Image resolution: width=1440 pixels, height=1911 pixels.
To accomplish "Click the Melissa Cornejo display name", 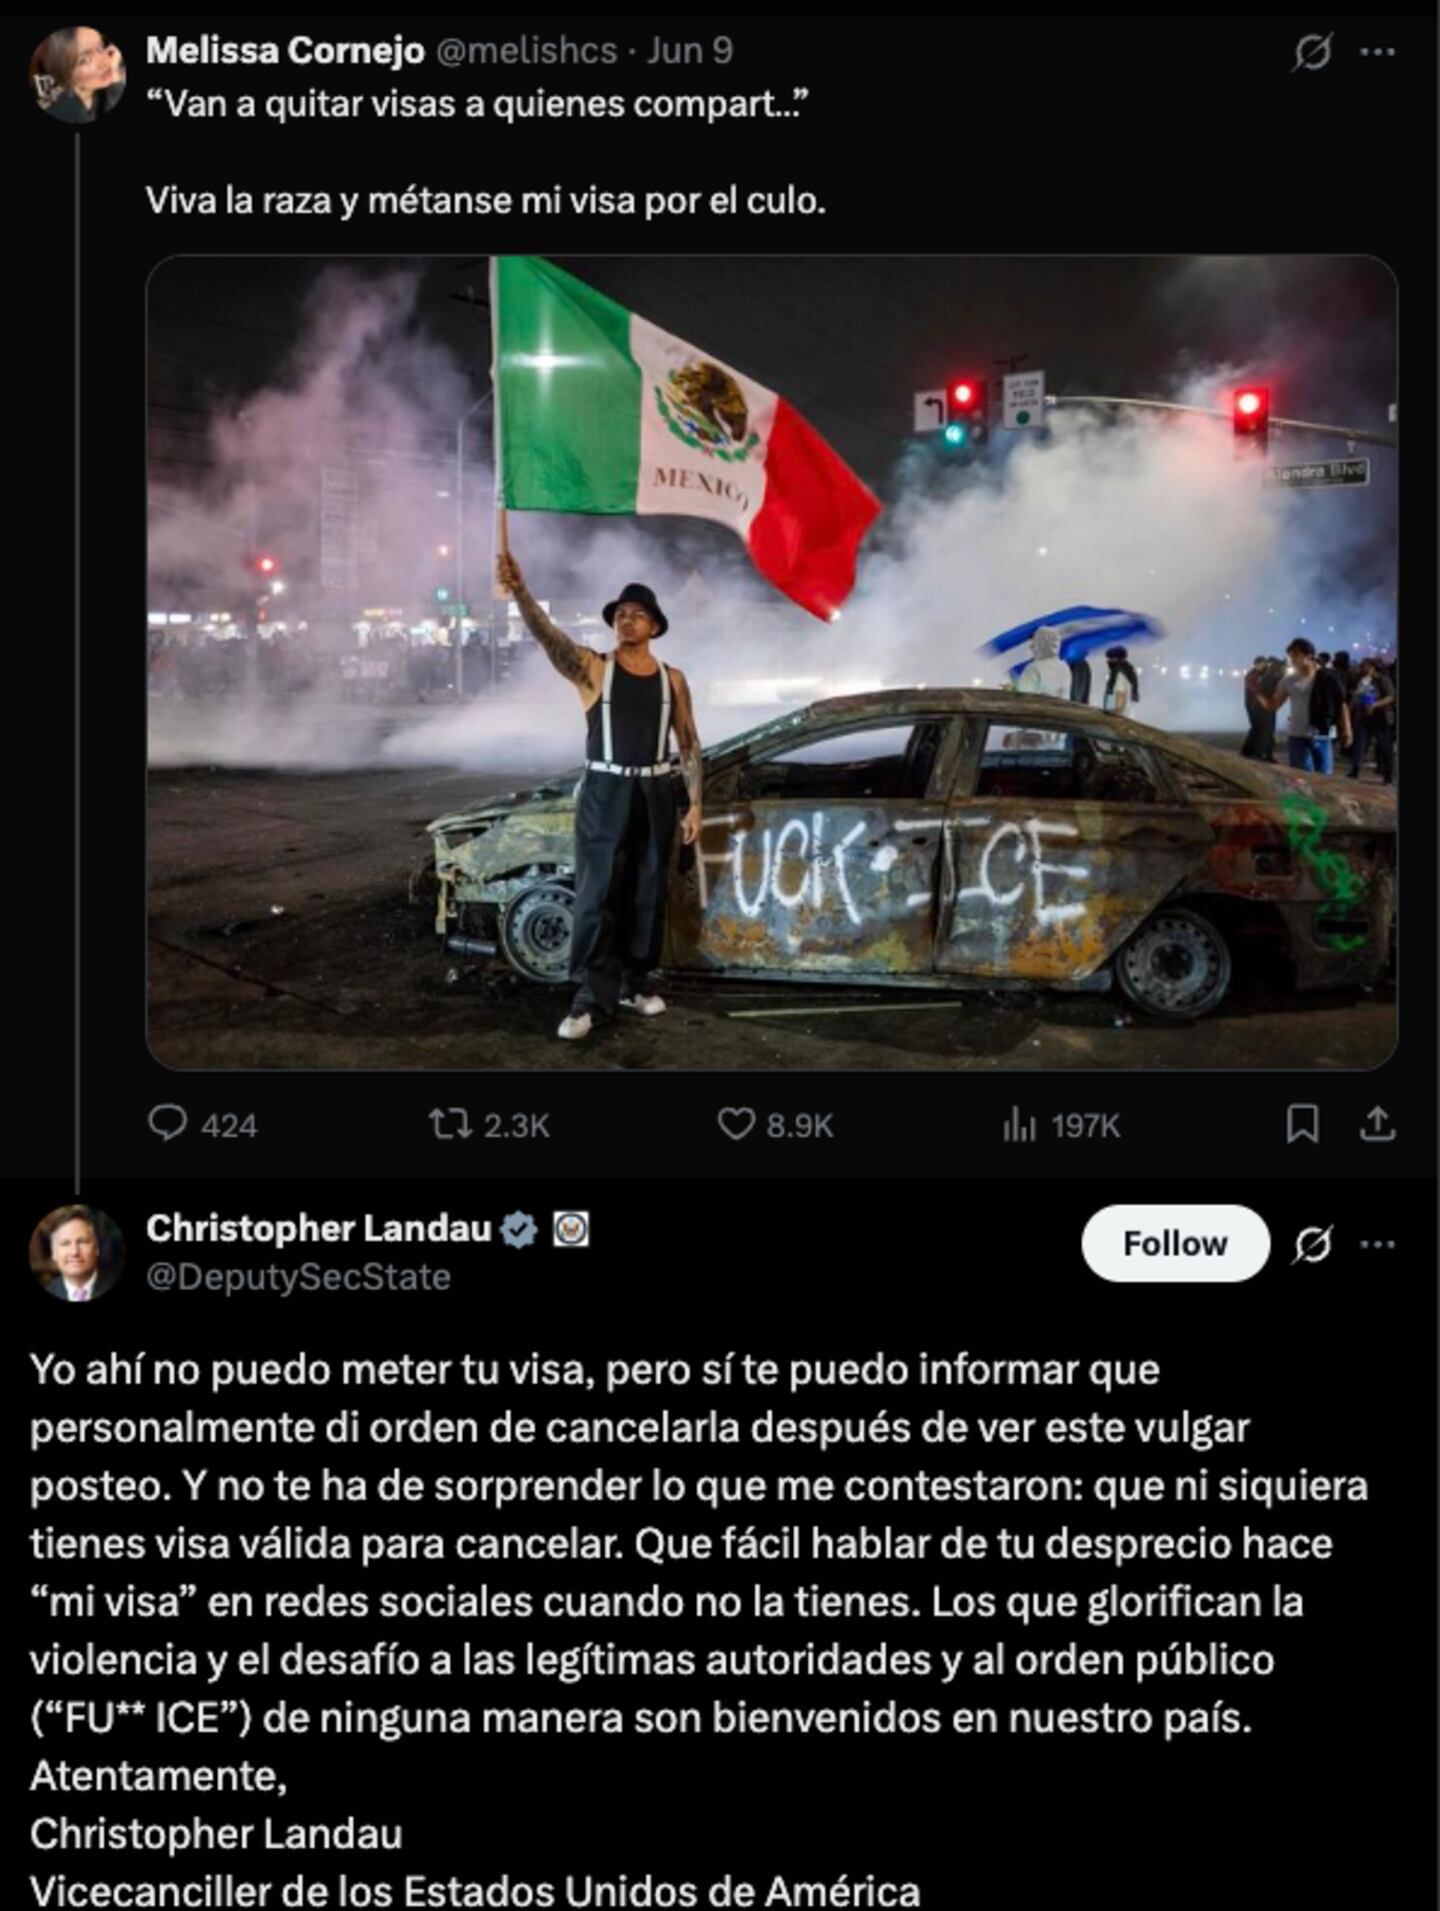I will pos(285,50).
